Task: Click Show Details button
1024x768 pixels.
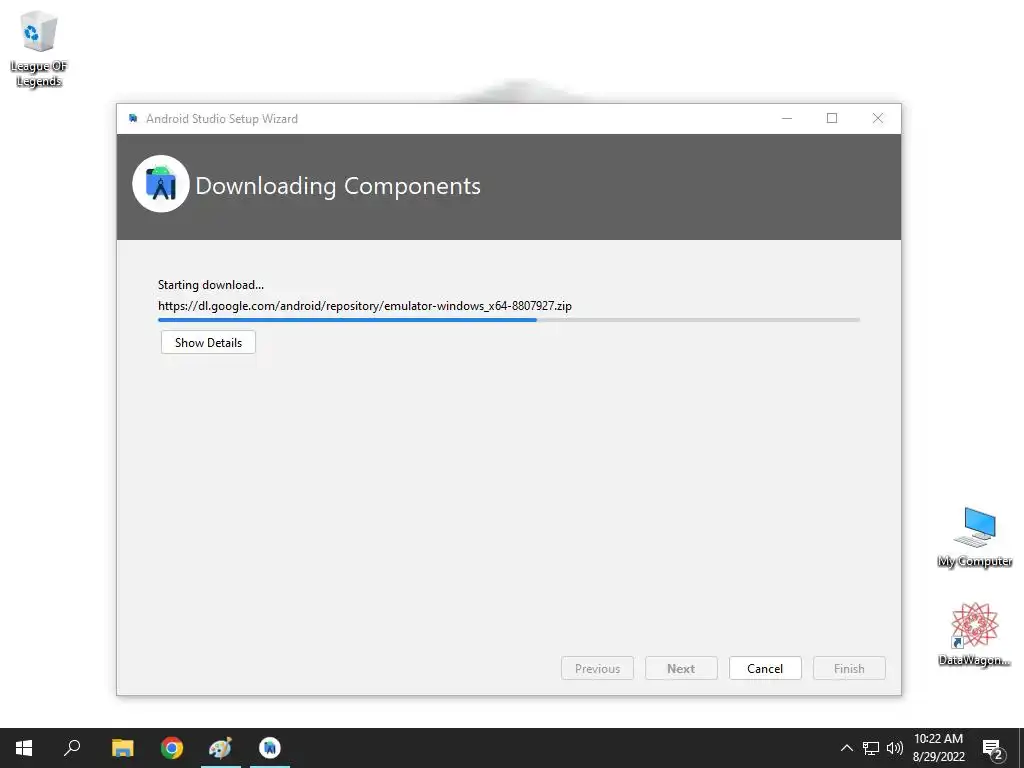Action: coord(208,342)
